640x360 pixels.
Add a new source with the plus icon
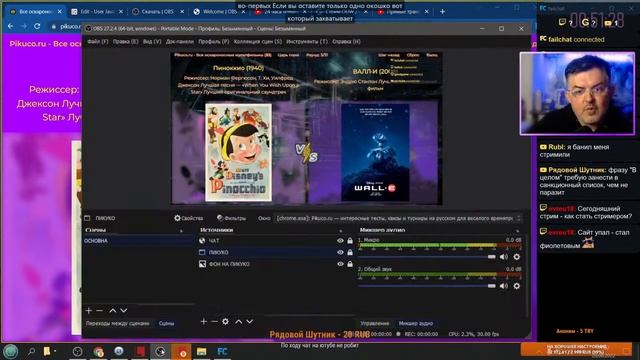click(204, 322)
